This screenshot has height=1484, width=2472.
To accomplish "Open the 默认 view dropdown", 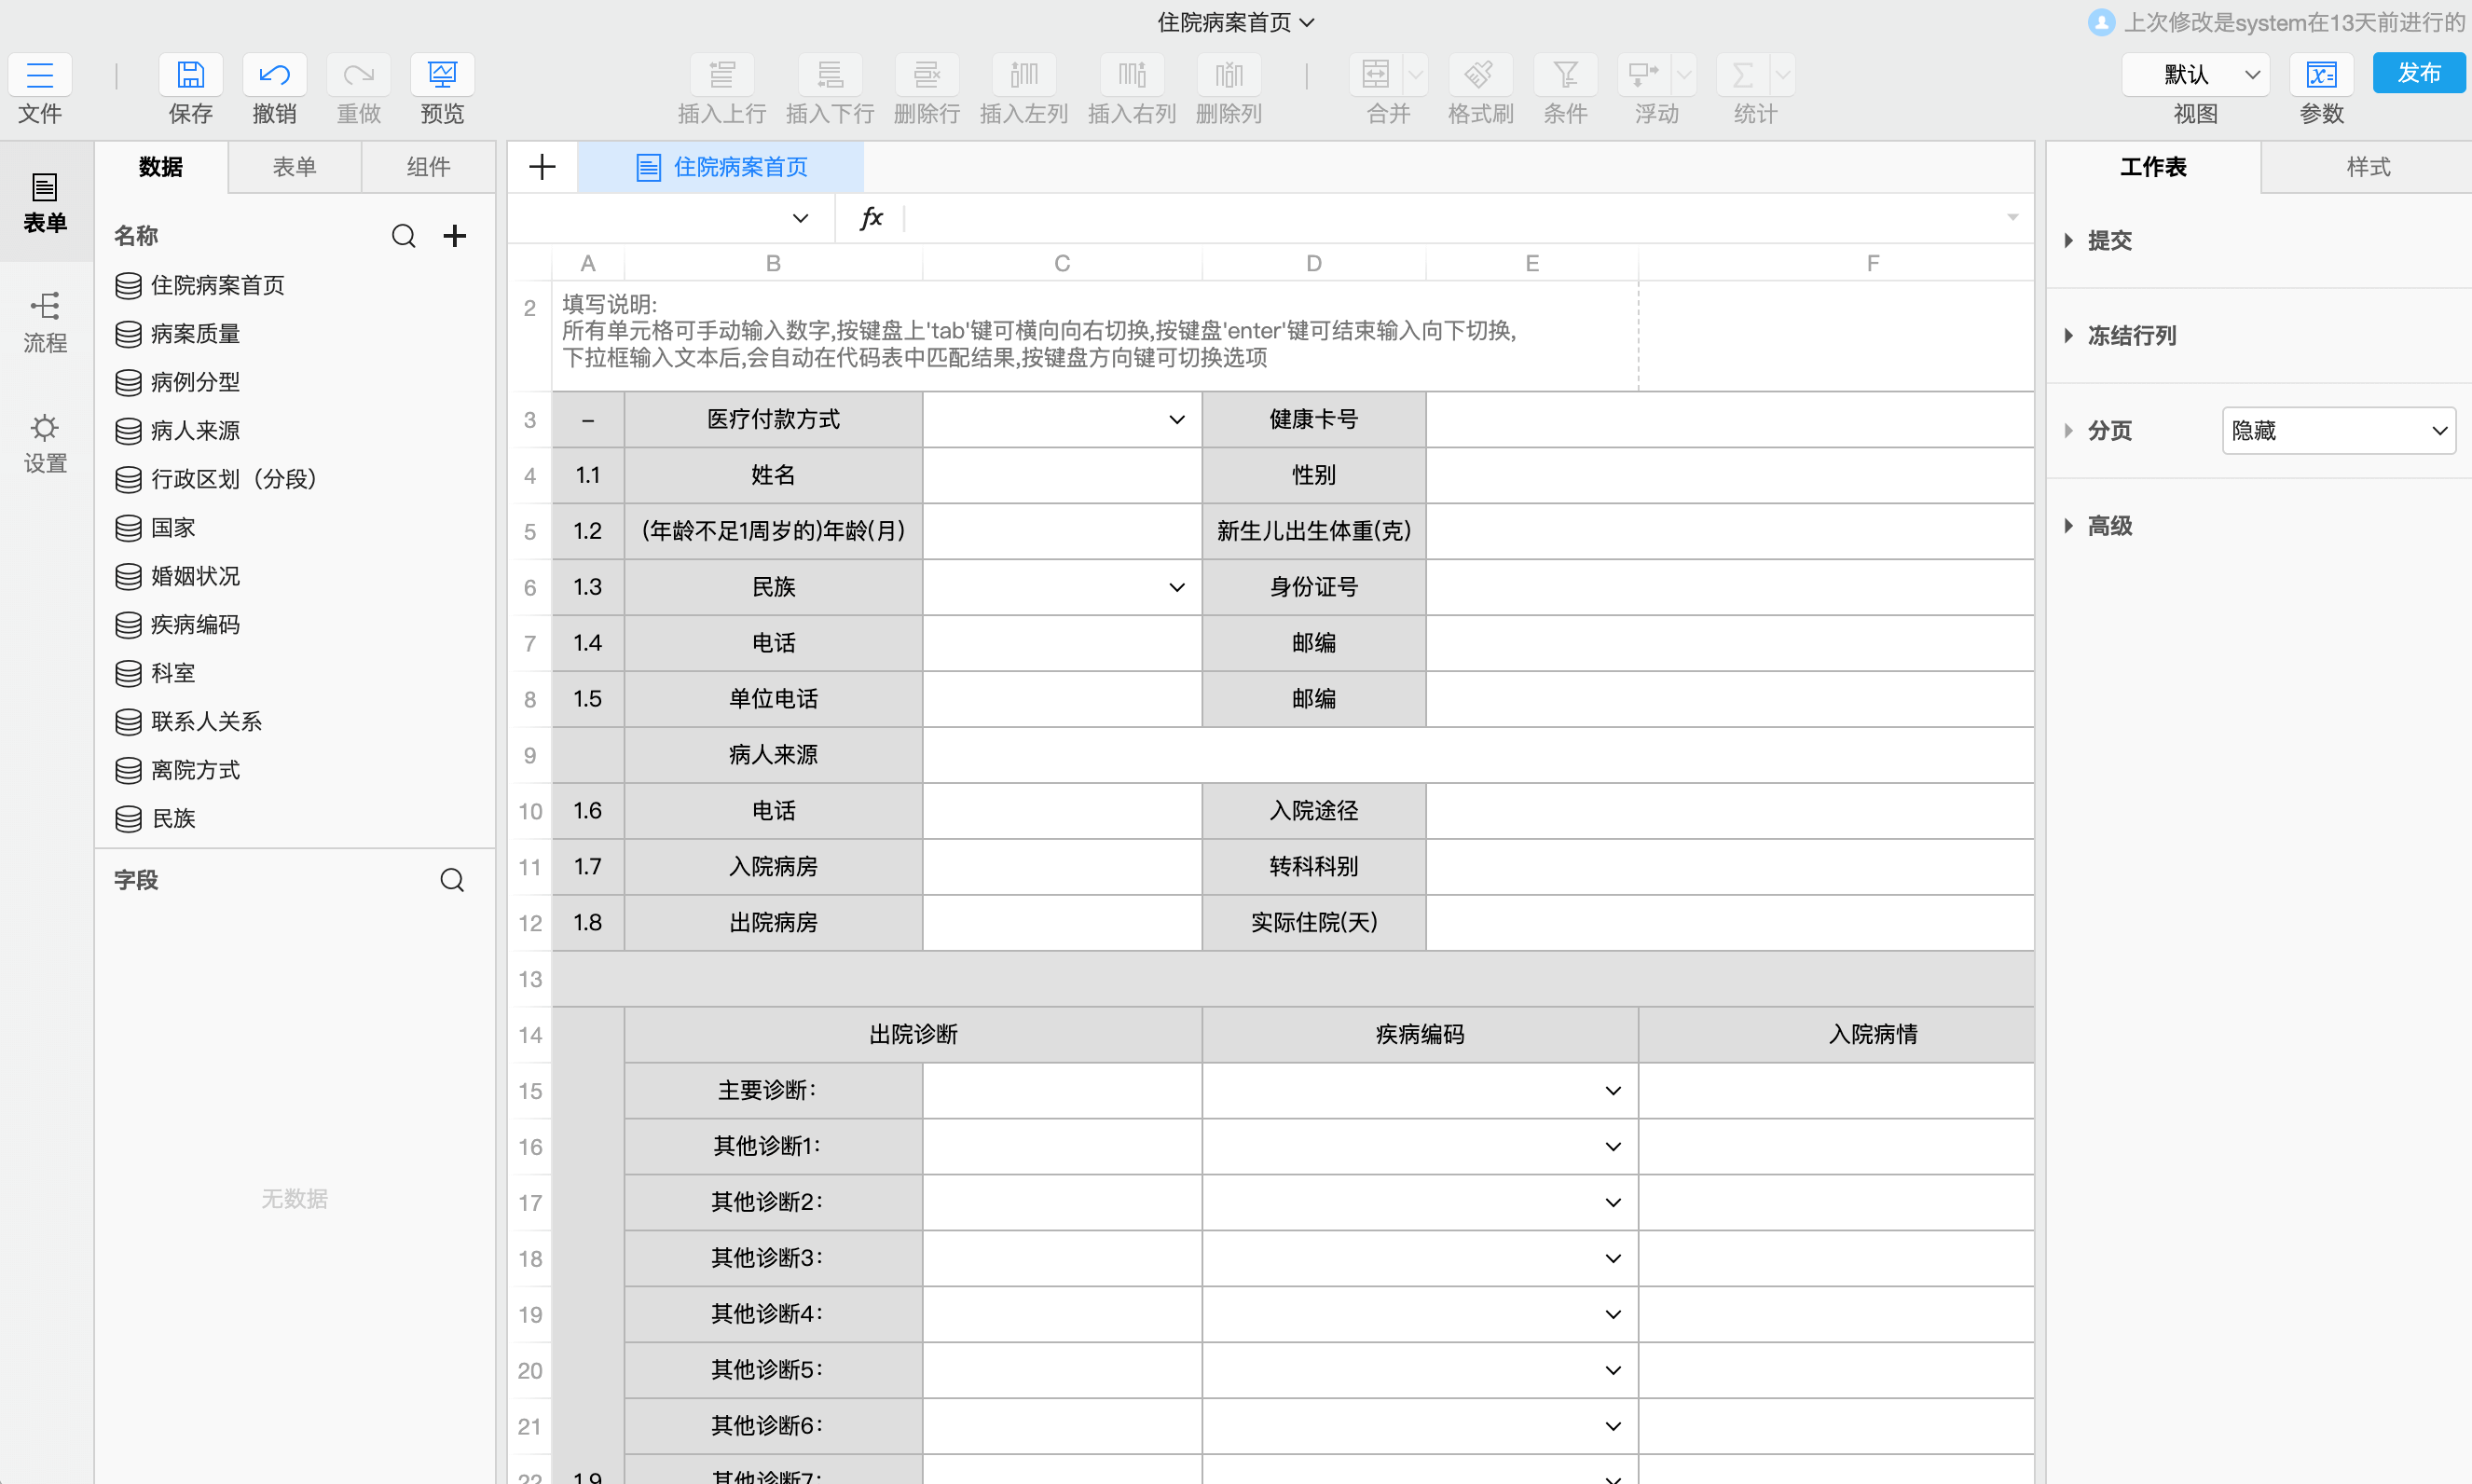I will click(2196, 74).
